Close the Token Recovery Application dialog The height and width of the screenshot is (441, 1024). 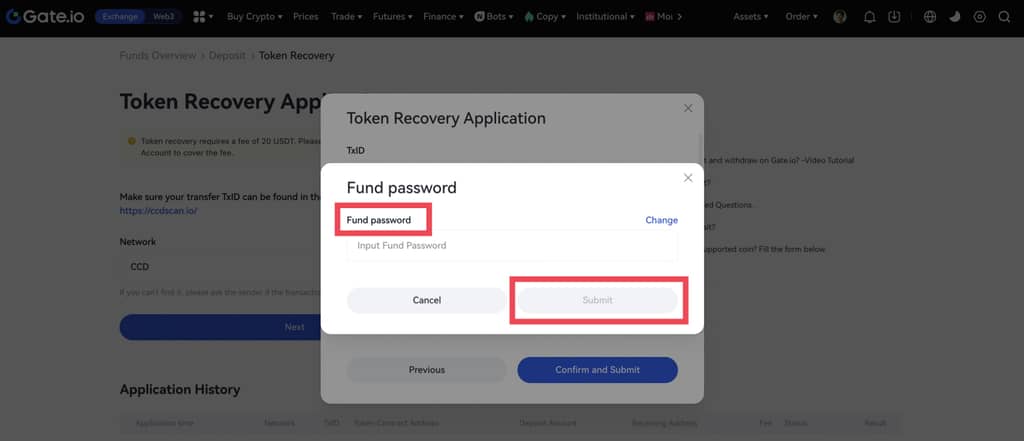[x=688, y=108]
